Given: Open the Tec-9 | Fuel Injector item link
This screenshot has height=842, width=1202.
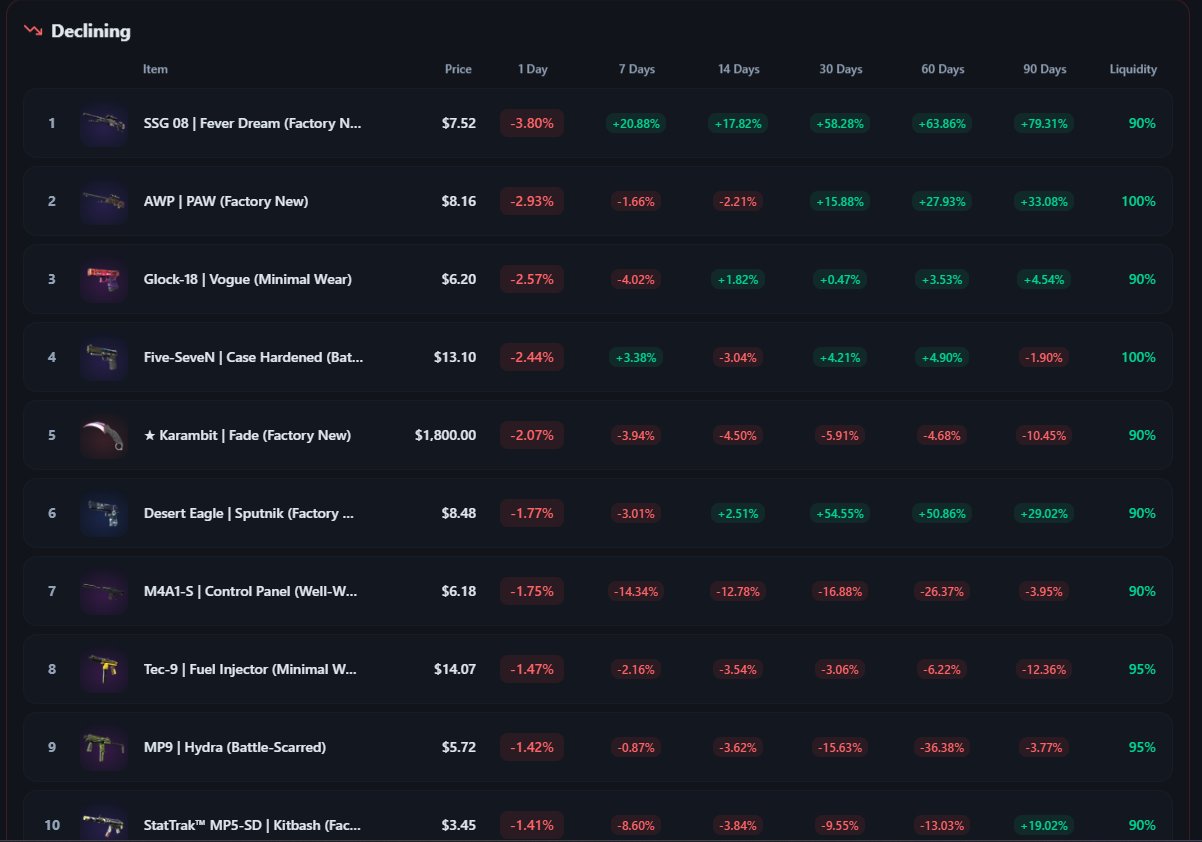Looking at the screenshot, I should click(250, 670).
